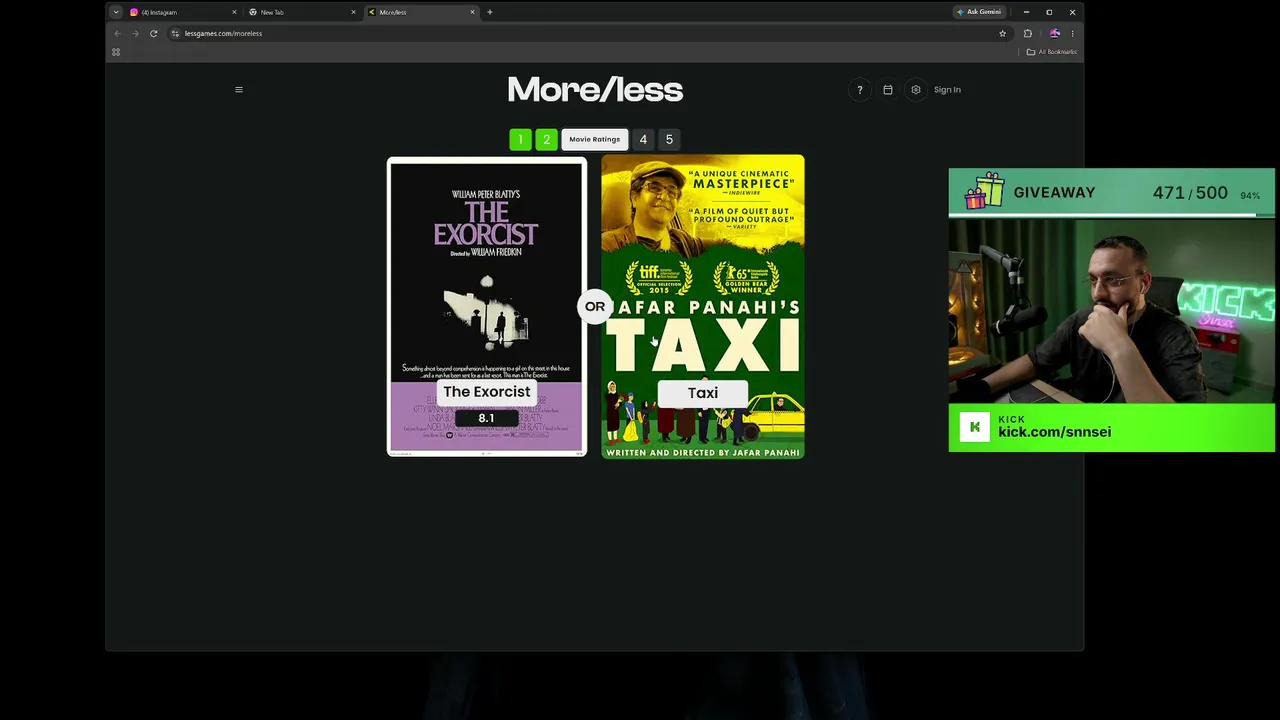Open the browser extensions puzzle icon
Image resolution: width=1280 pixels, height=720 pixels.
pyautogui.click(x=1027, y=33)
